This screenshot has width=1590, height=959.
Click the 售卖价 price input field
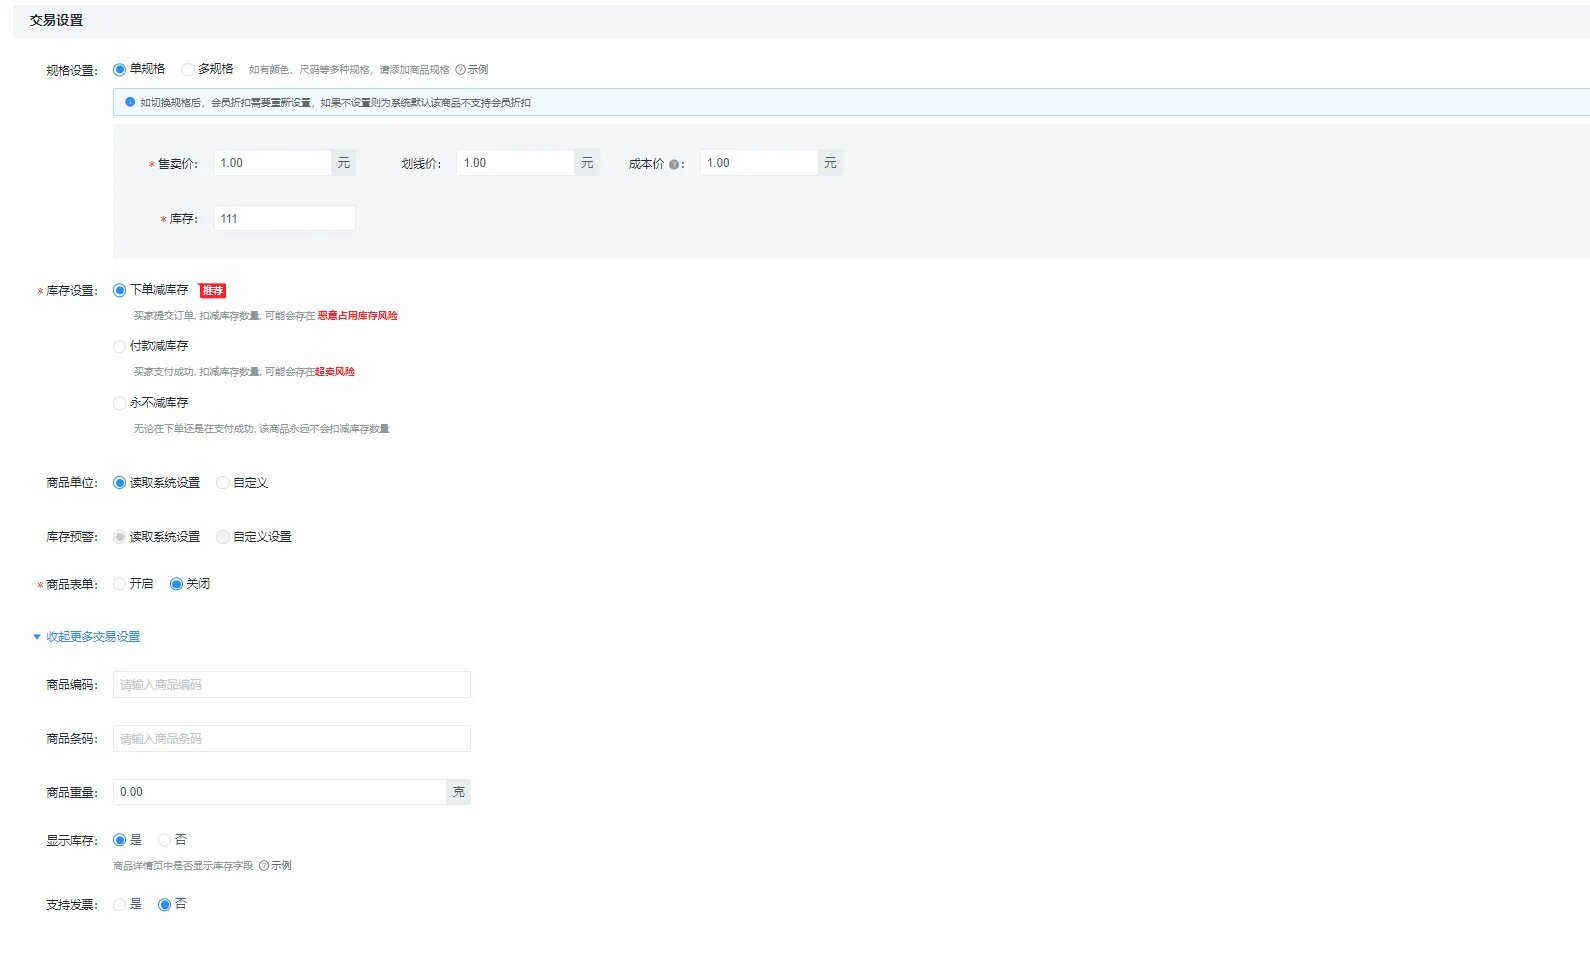point(272,163)
